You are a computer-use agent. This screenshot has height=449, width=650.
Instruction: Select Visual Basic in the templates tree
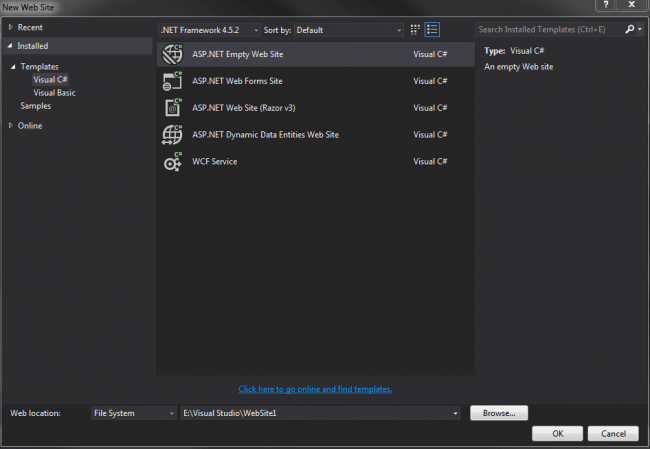tap(54, 92)
